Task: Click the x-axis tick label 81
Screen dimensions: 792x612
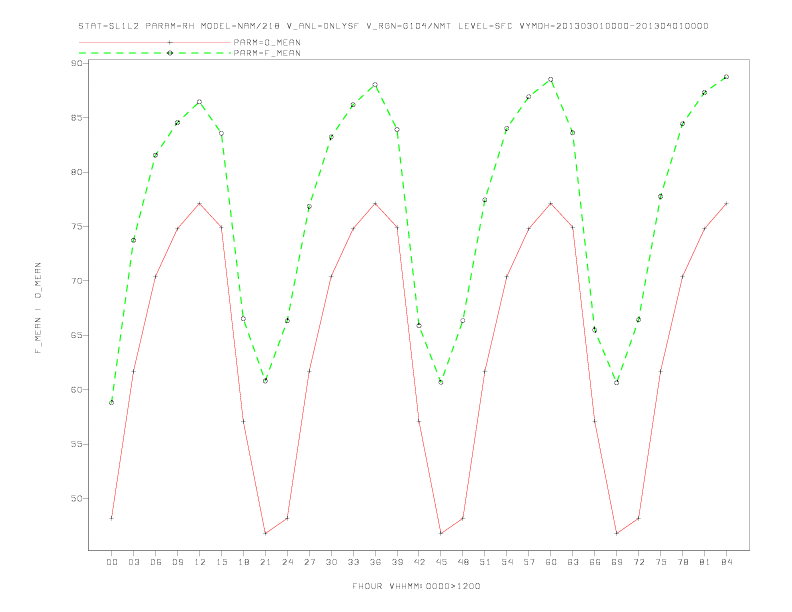Action: [705, 562]
